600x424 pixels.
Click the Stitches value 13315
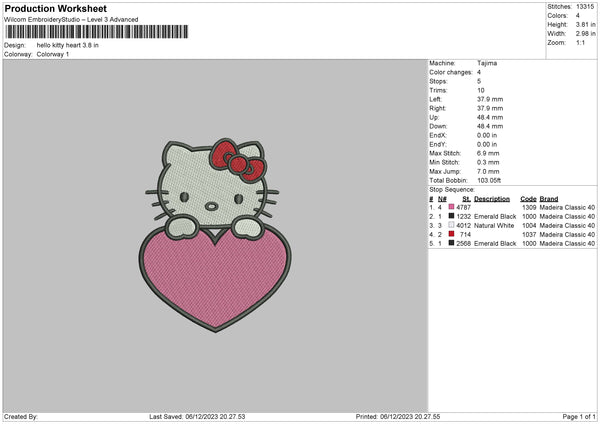pos(585,7)
